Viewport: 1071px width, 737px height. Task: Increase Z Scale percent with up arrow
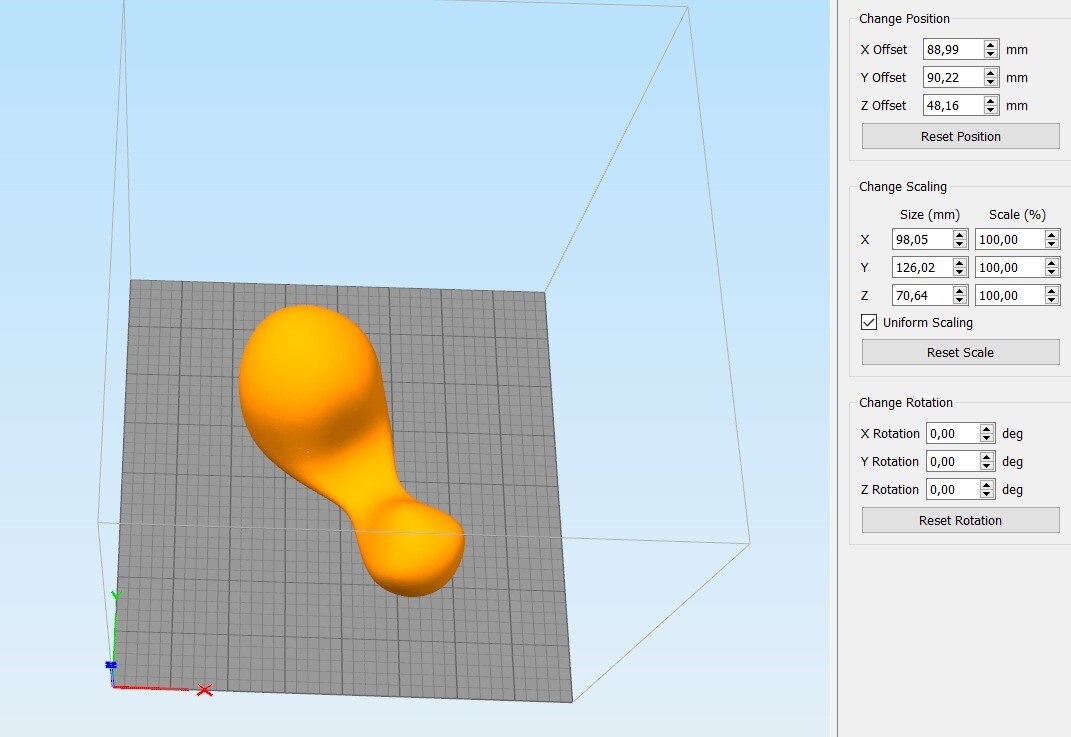click(x=1052, y=290)
